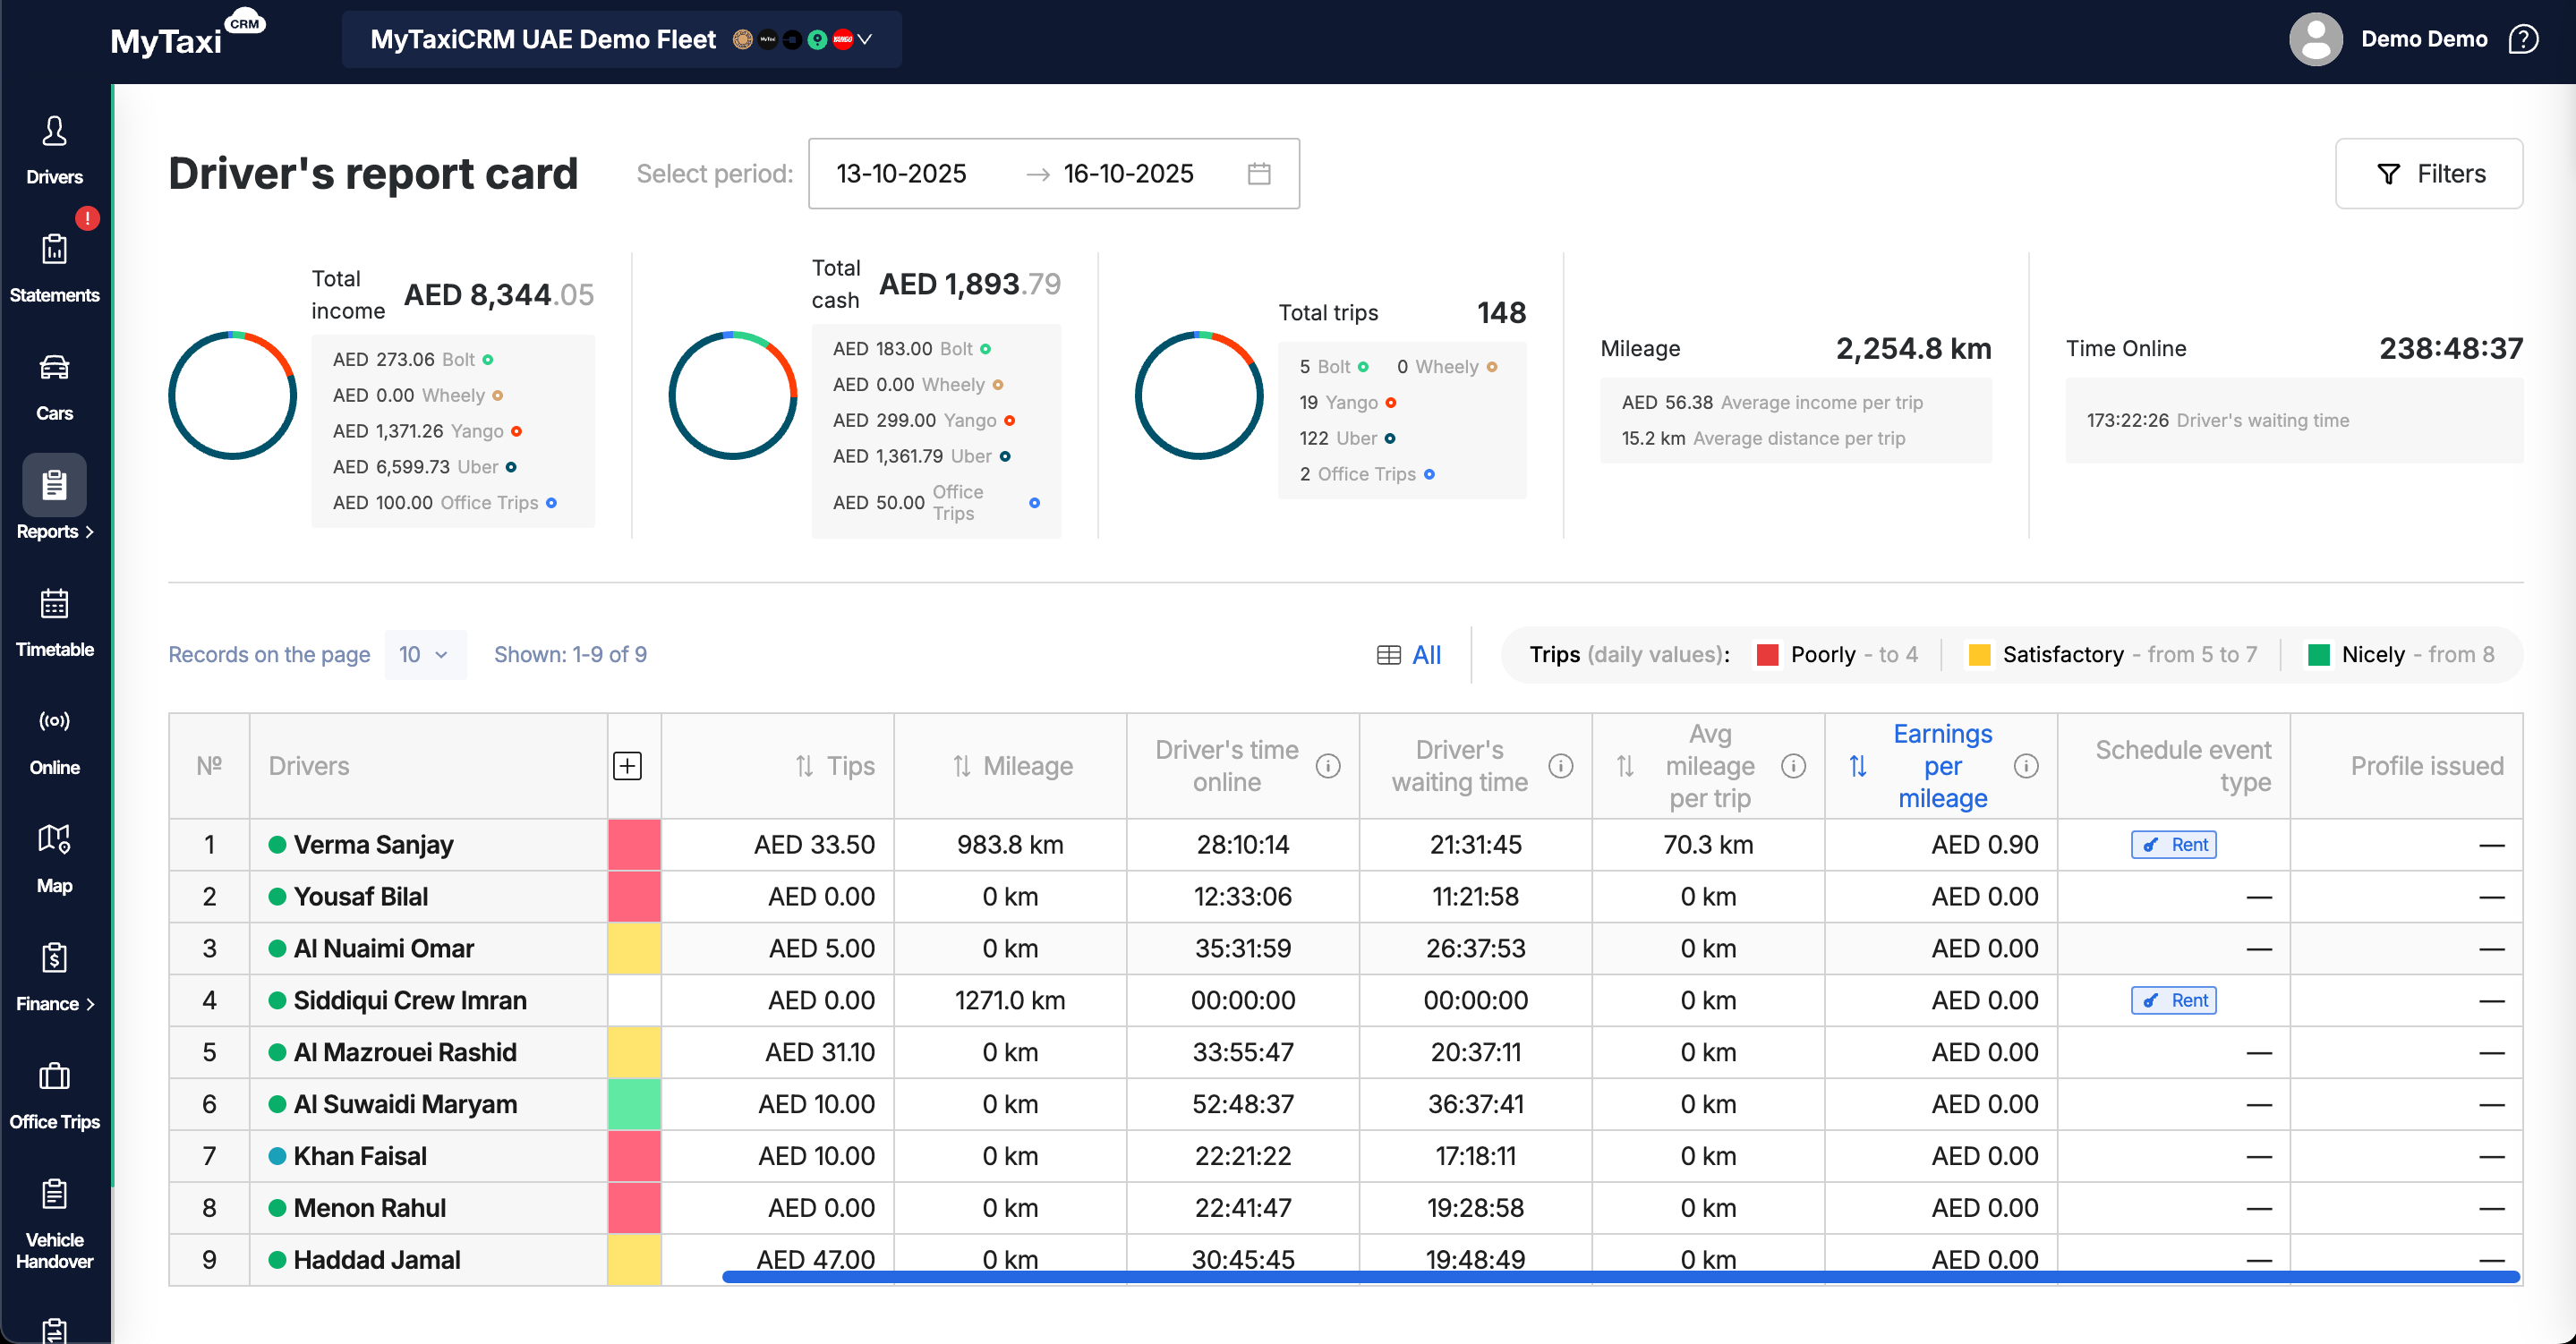
Task: Click the Timetable calendar icon
Action: click(x=54, y=604)
